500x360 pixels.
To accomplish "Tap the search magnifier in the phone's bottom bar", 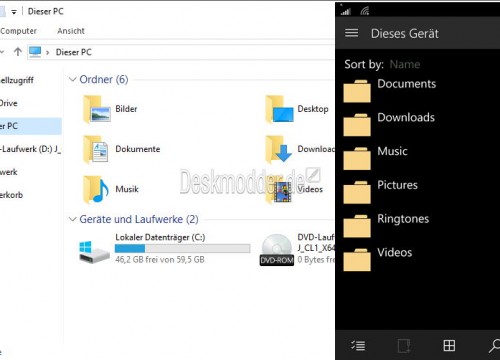I will [x=494, y=345].
